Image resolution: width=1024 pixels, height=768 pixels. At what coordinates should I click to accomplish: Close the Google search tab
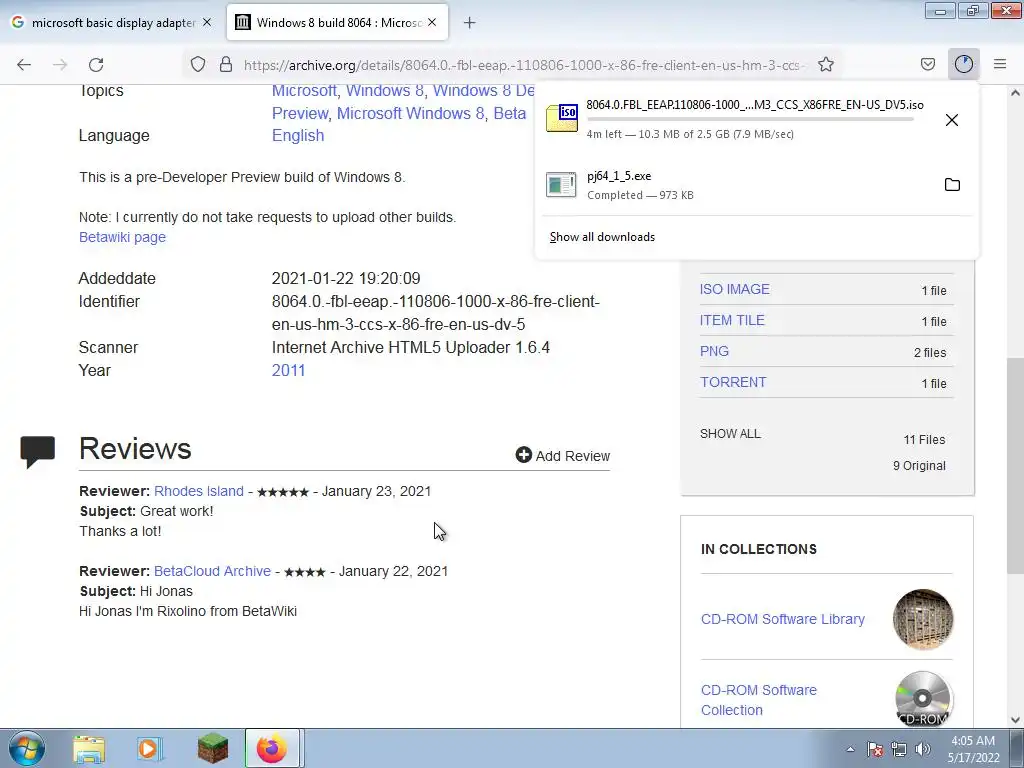[207, 22]
